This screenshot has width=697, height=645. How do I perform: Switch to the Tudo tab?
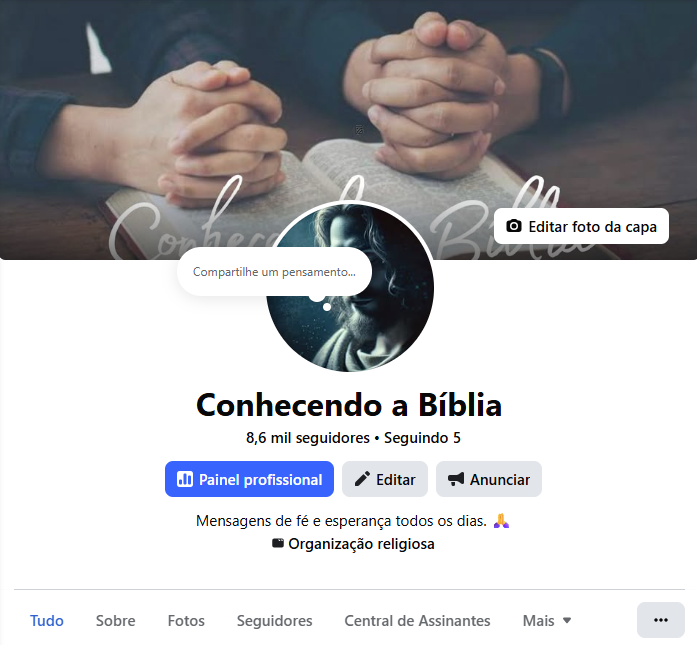(47, 620)
